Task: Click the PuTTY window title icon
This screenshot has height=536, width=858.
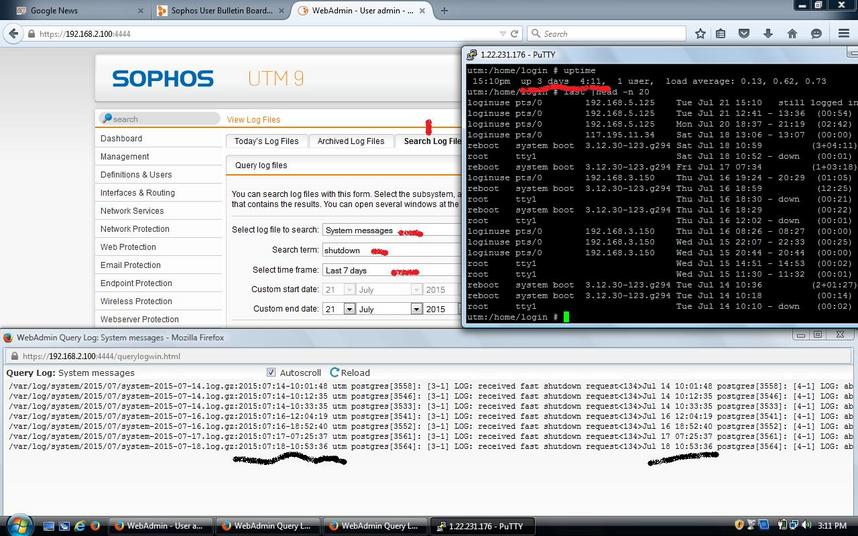Action: coord(472,55)
